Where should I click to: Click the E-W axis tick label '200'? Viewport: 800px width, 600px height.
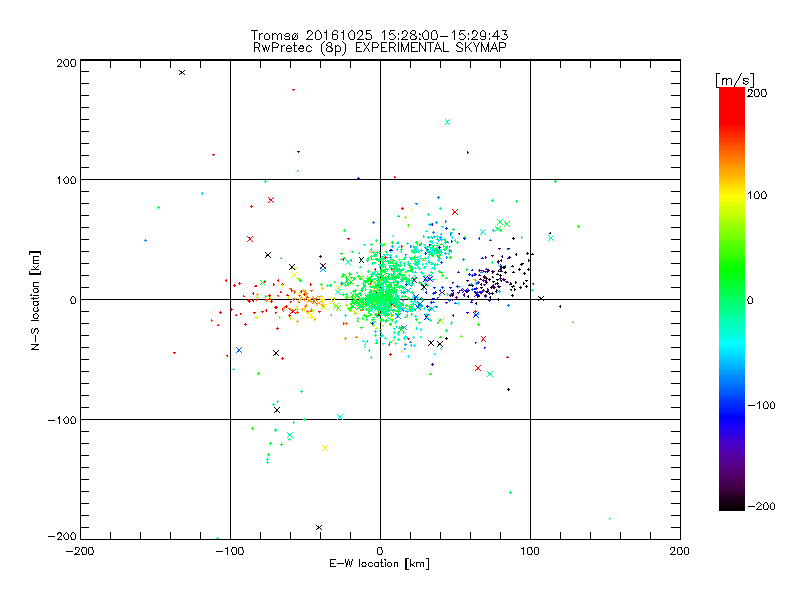point(680,552)
